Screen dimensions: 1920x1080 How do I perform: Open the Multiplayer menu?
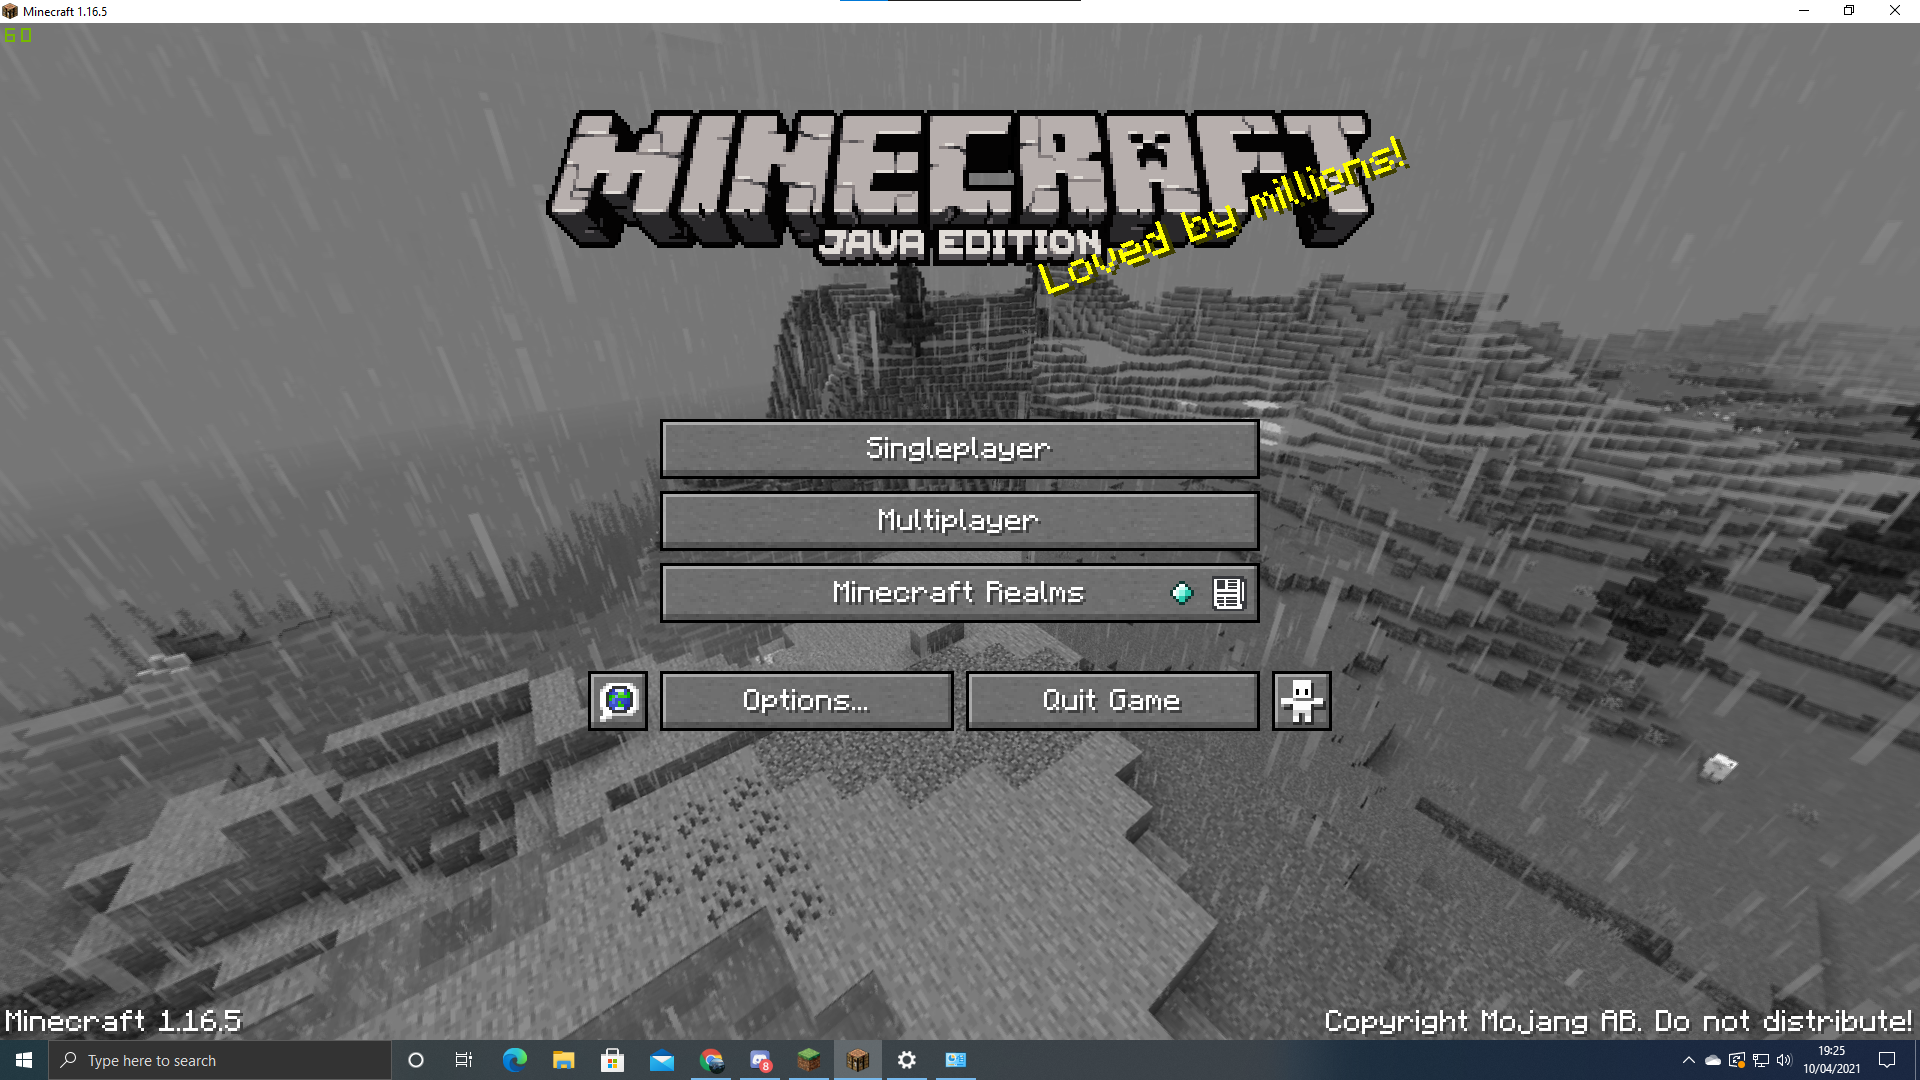[x=959, y=521]
